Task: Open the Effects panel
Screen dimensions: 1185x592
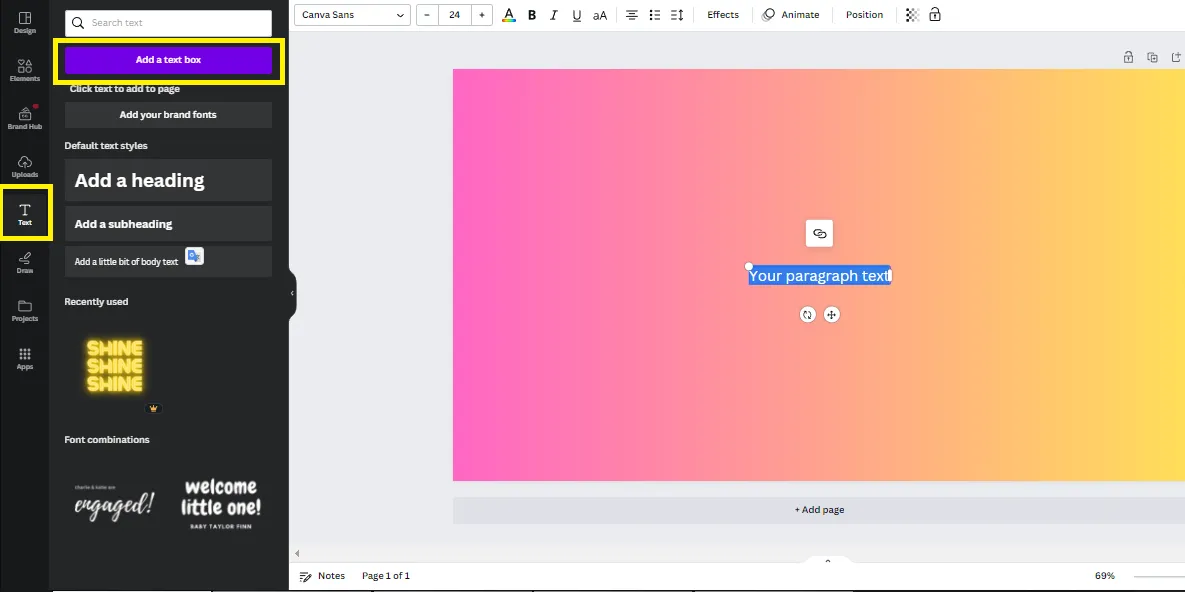Action: 722,14
